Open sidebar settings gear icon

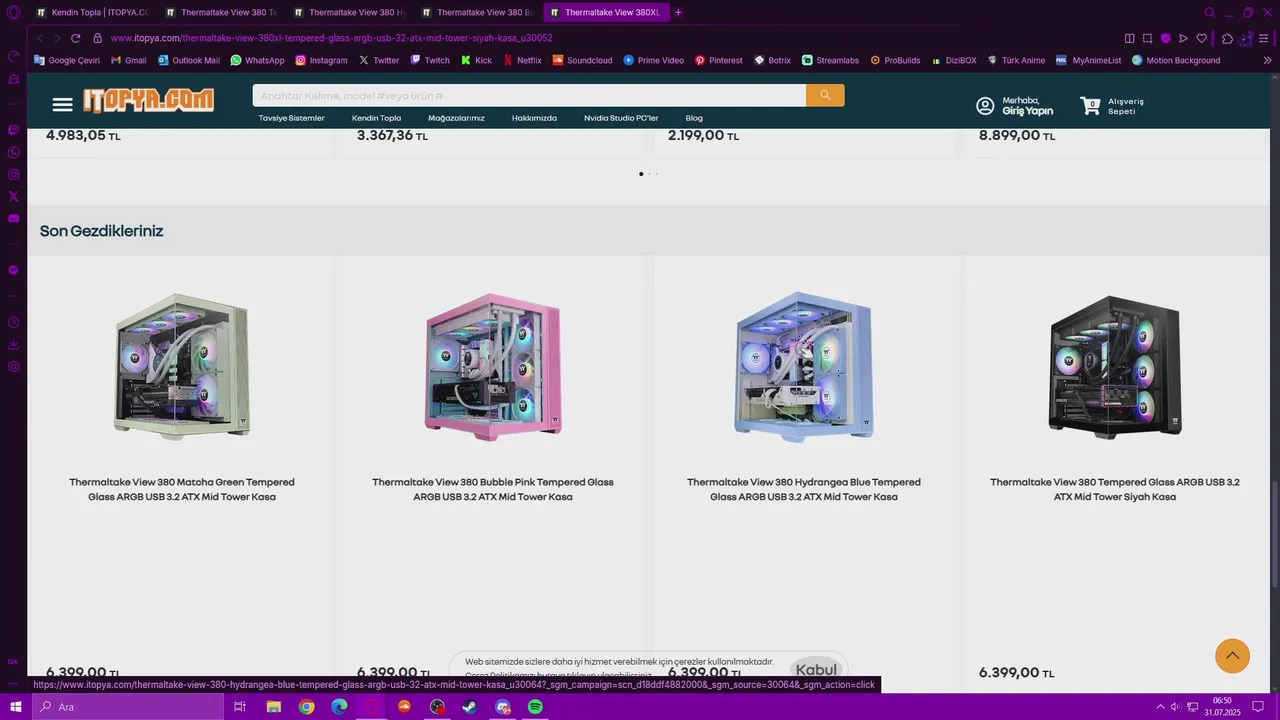point(13,366)
